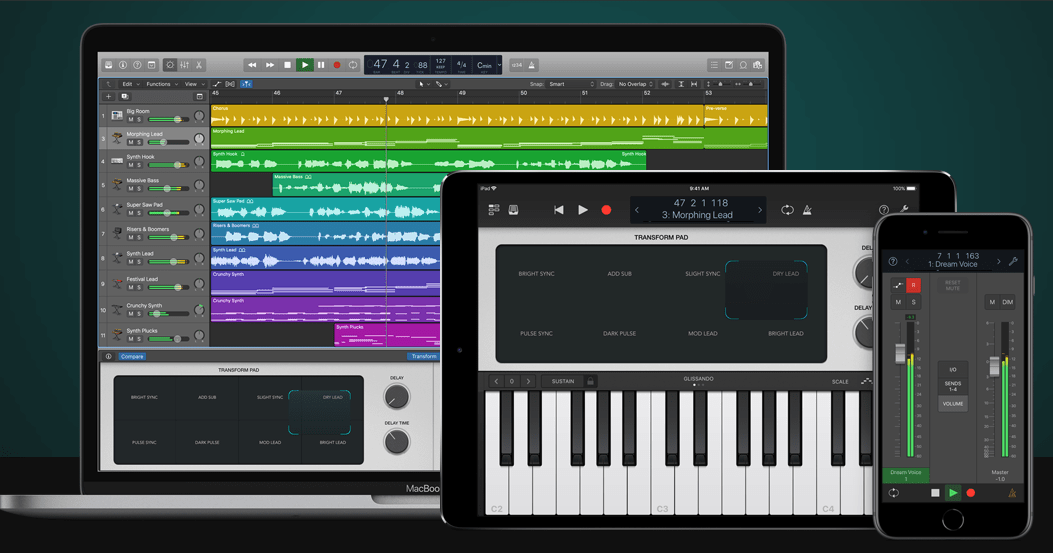Mute the Morphing Lead track
Screen dimensions: 1053x553
[131, 142]
